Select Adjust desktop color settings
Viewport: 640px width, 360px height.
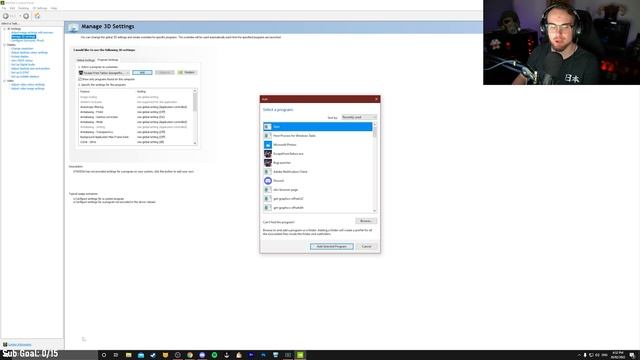[29, 53]
